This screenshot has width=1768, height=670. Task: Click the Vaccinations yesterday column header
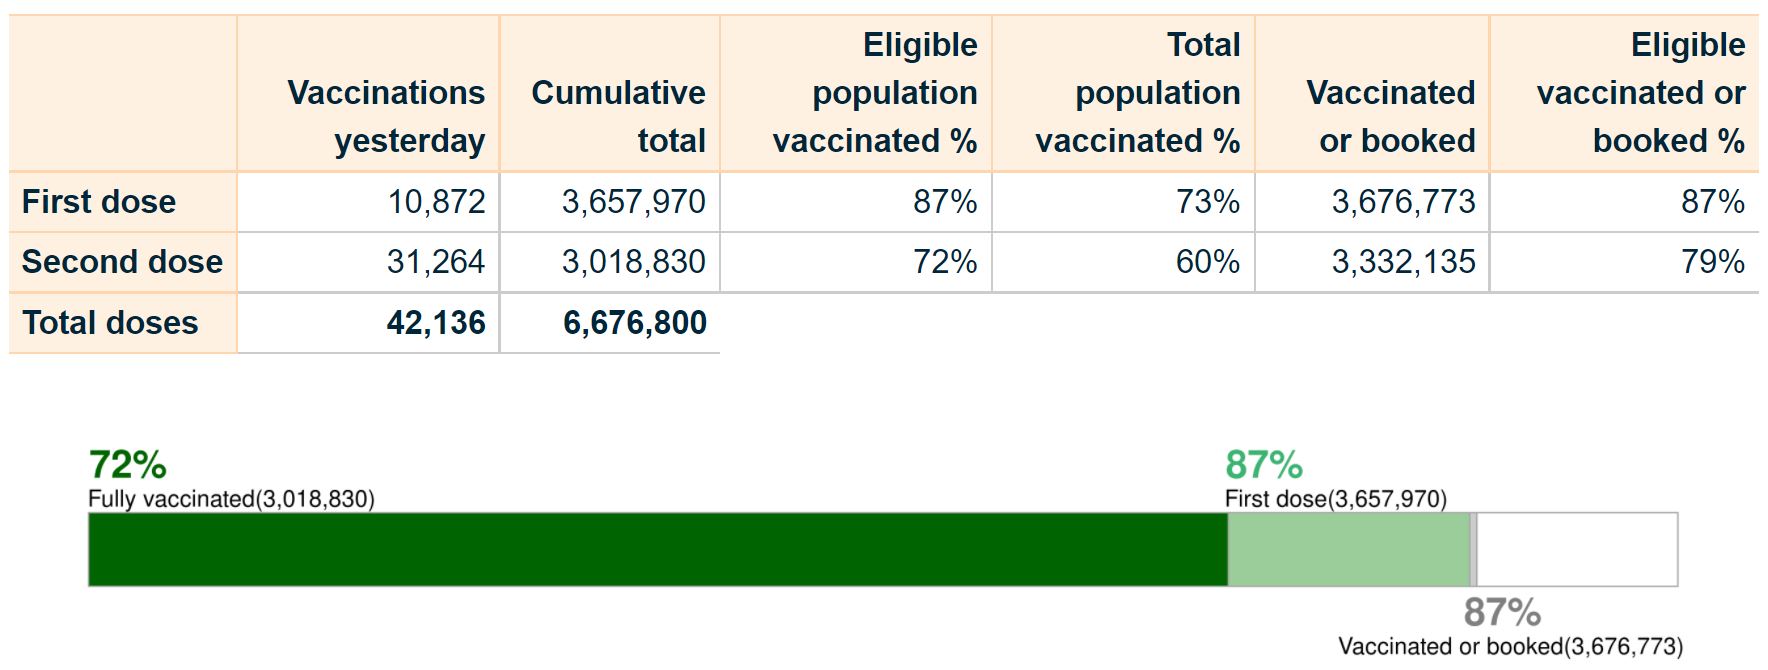pos(385,116)
